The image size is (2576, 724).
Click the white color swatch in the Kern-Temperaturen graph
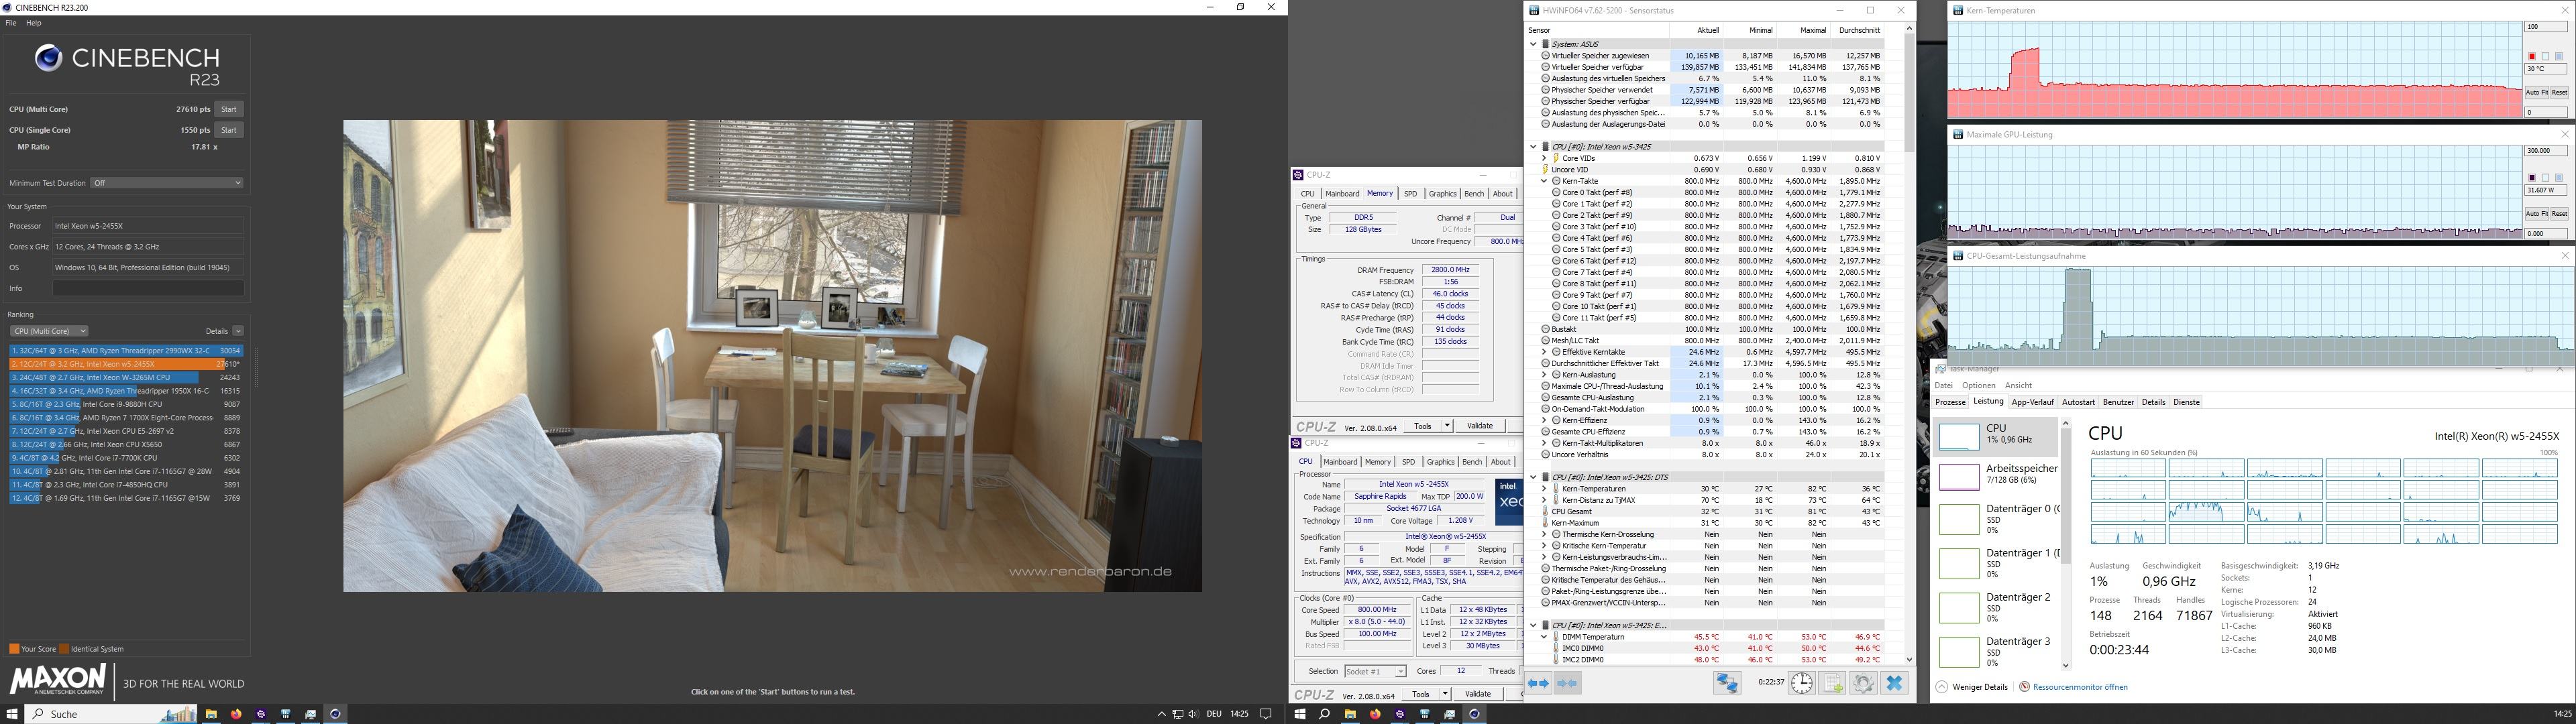[2545, 57]
